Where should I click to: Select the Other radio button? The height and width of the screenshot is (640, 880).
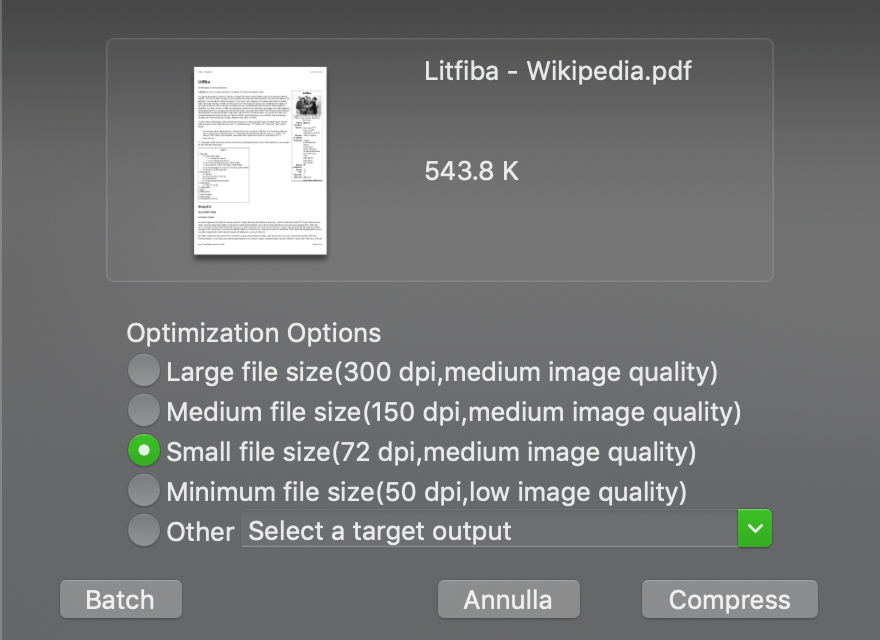coord(144,530)
